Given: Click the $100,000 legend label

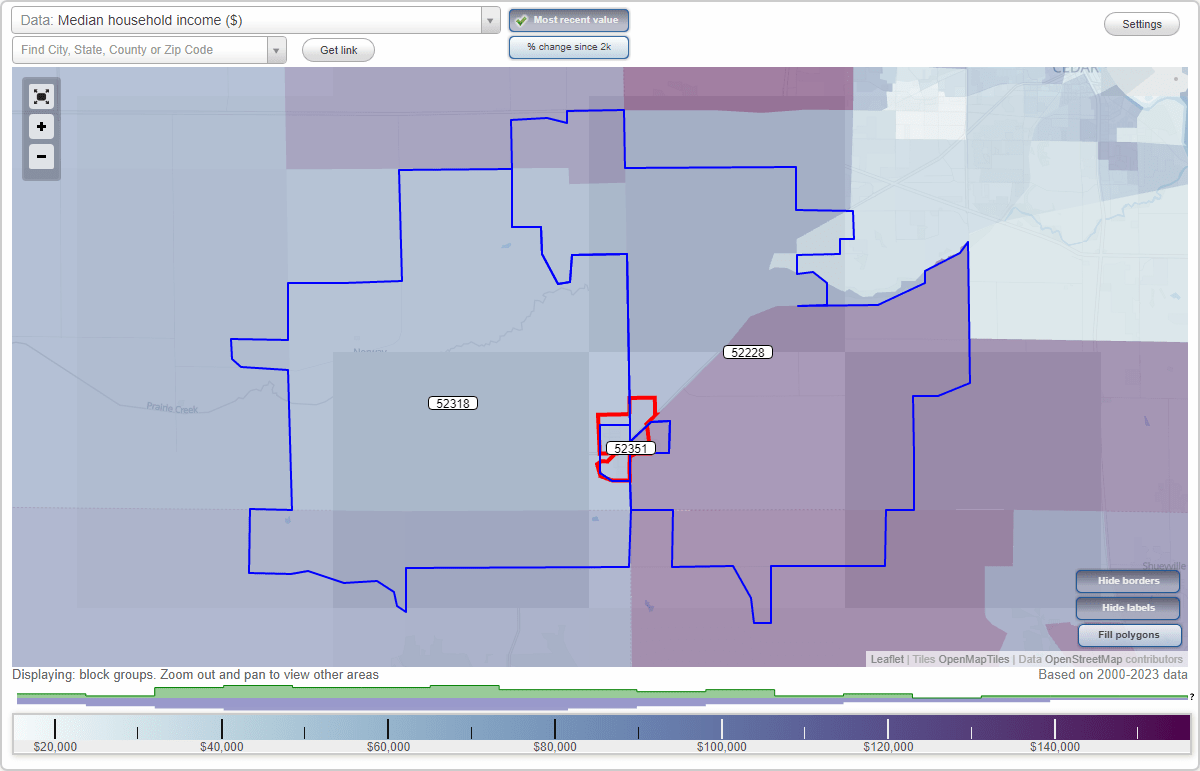Looking at the screenshot, I should [721, 746].
